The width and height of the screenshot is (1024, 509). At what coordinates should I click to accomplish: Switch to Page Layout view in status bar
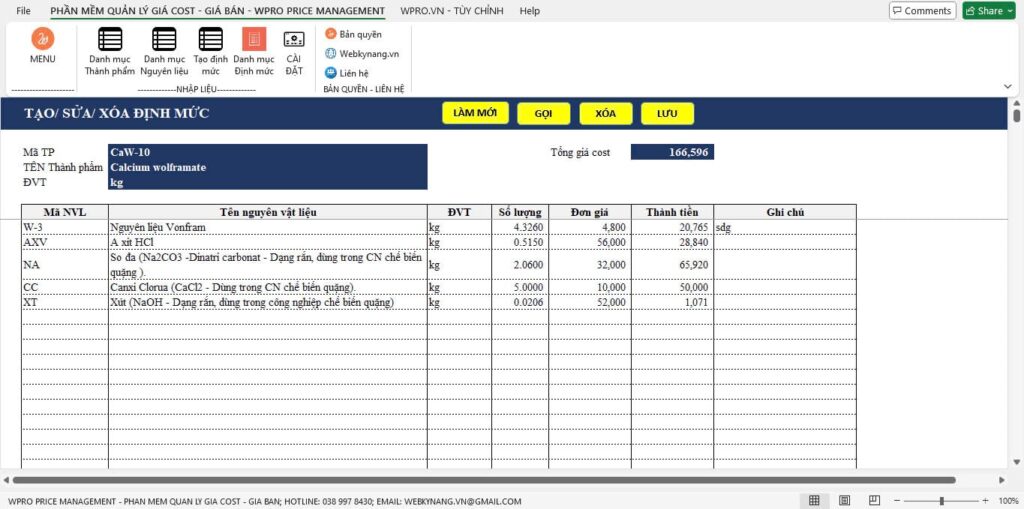[845, 500]
